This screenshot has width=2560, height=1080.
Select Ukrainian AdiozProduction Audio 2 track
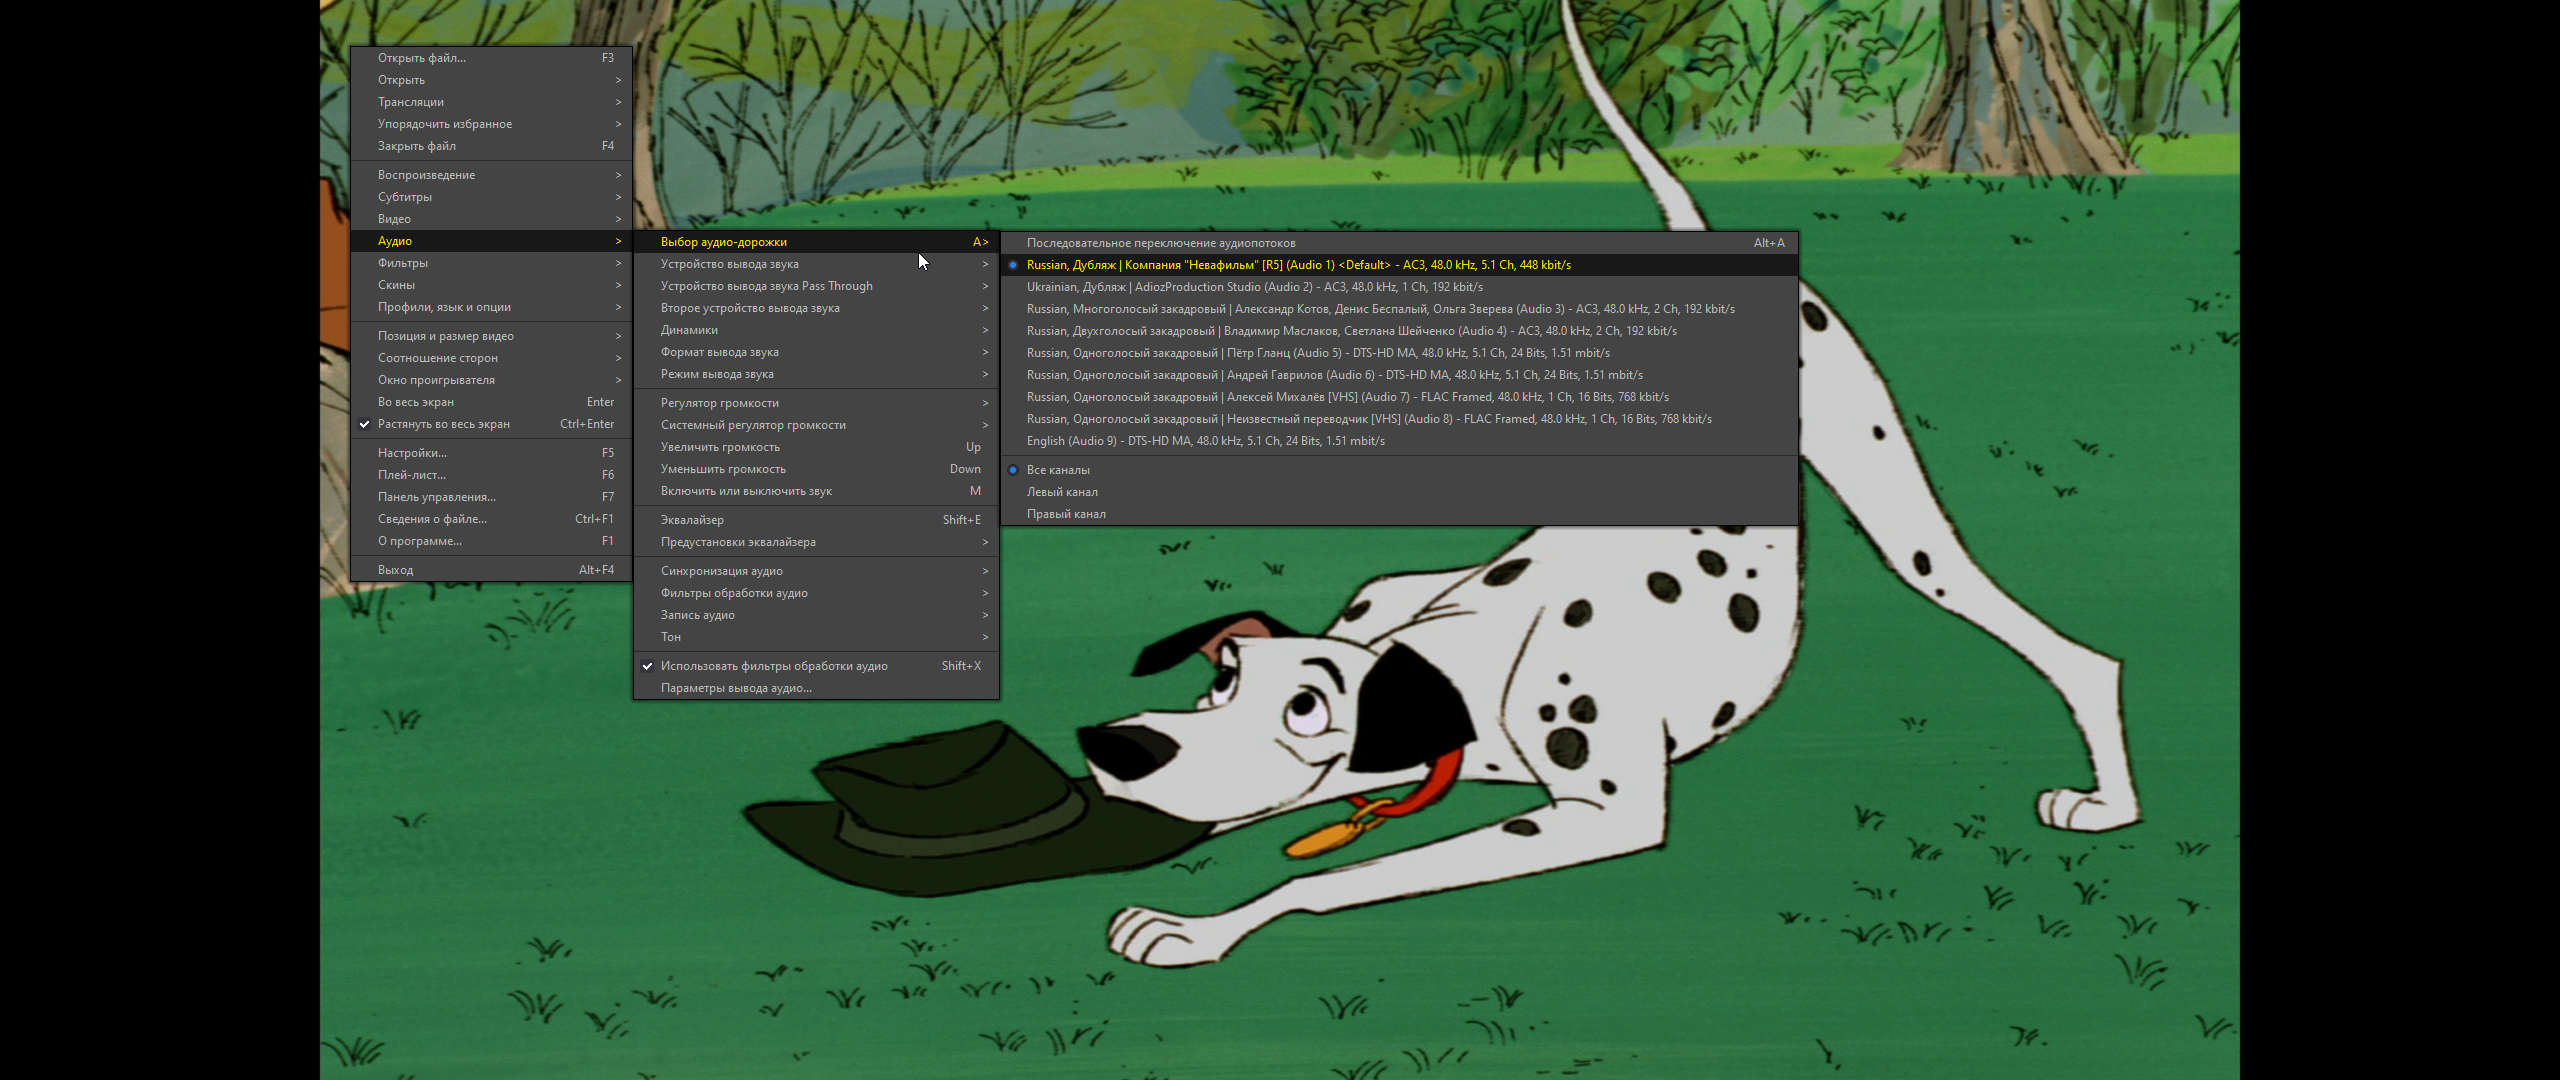pyautogui.click(x=1399, y=287)
